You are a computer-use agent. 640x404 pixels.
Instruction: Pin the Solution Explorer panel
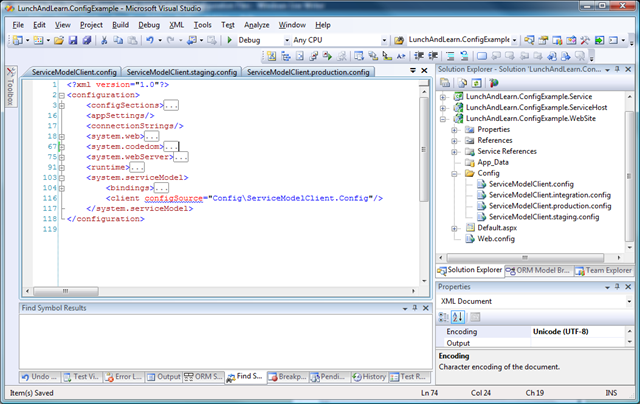click(618, 69)
